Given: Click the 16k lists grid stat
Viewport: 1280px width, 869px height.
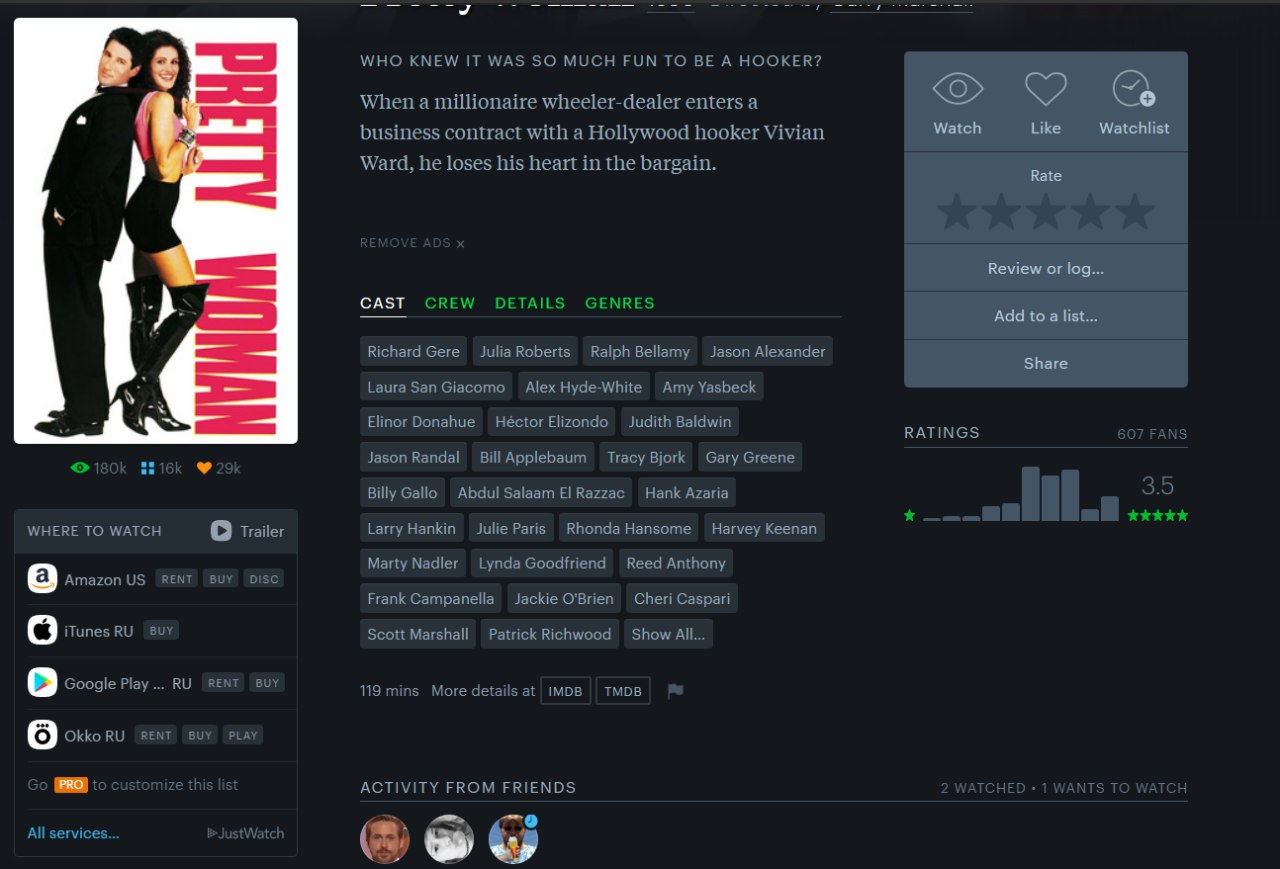Looking at the screenshot, I should (x=161, y=468).
